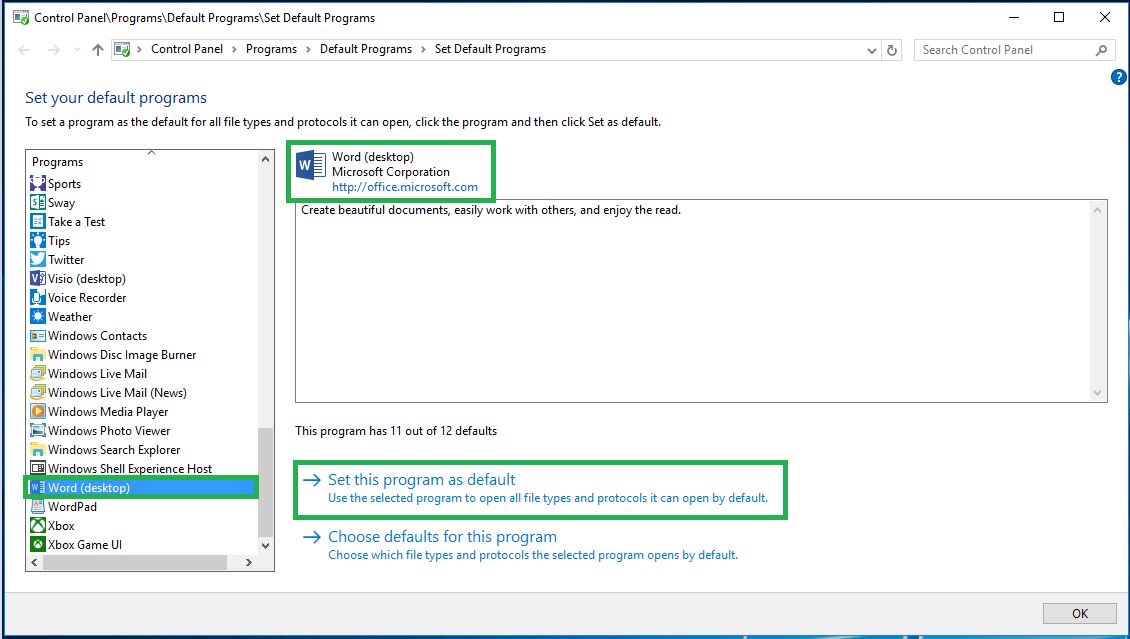1130x639 pixels.
Task: Click the Windows Disc Image Burner icon
Action: pos(37,354)
